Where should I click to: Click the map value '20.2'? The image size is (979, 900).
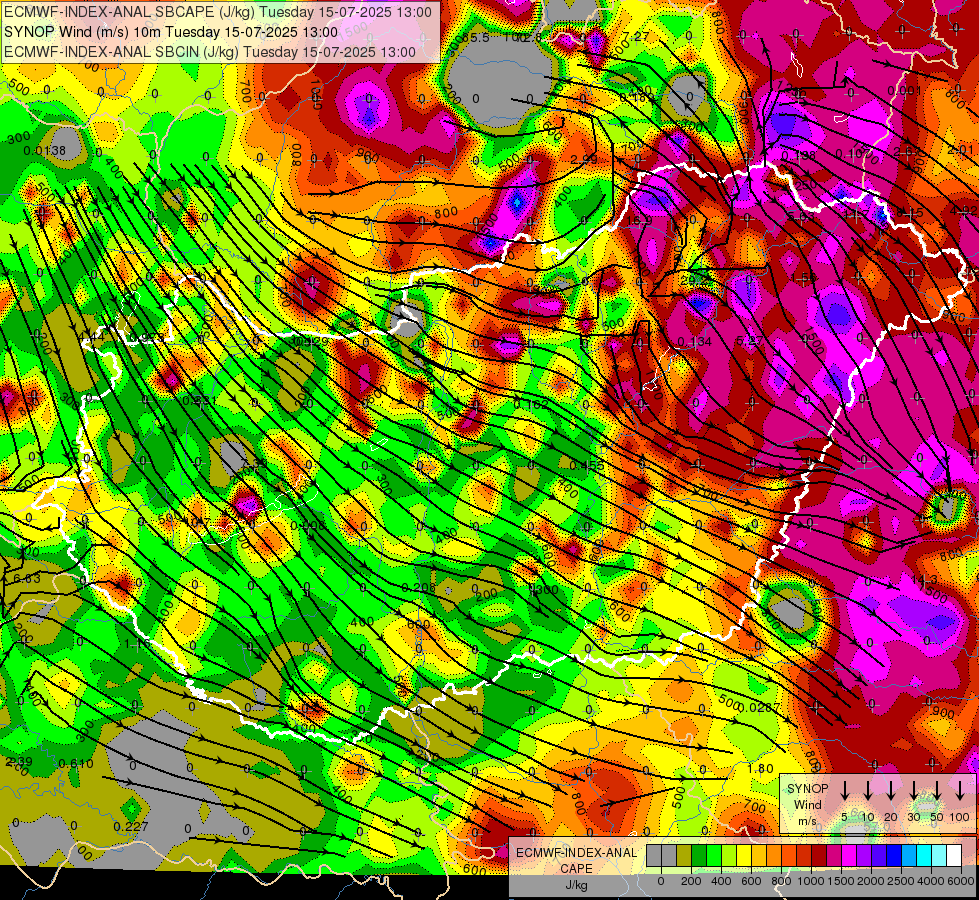(694, 280)
